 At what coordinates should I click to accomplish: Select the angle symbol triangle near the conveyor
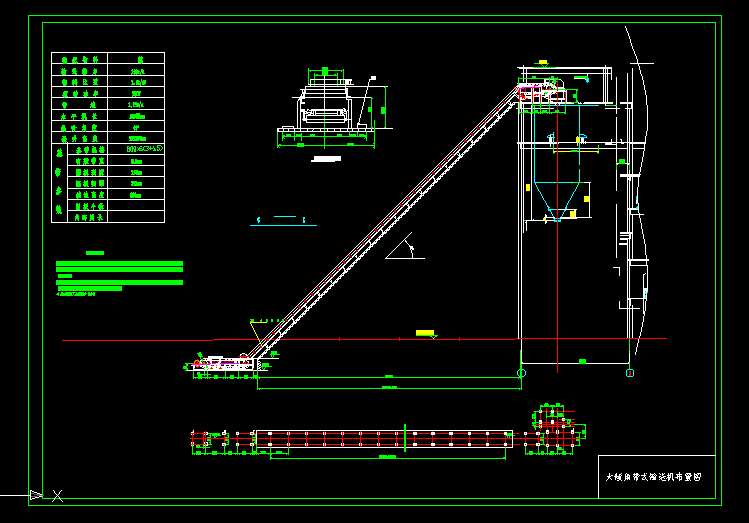pyautogui.click(x=405, y=248)
